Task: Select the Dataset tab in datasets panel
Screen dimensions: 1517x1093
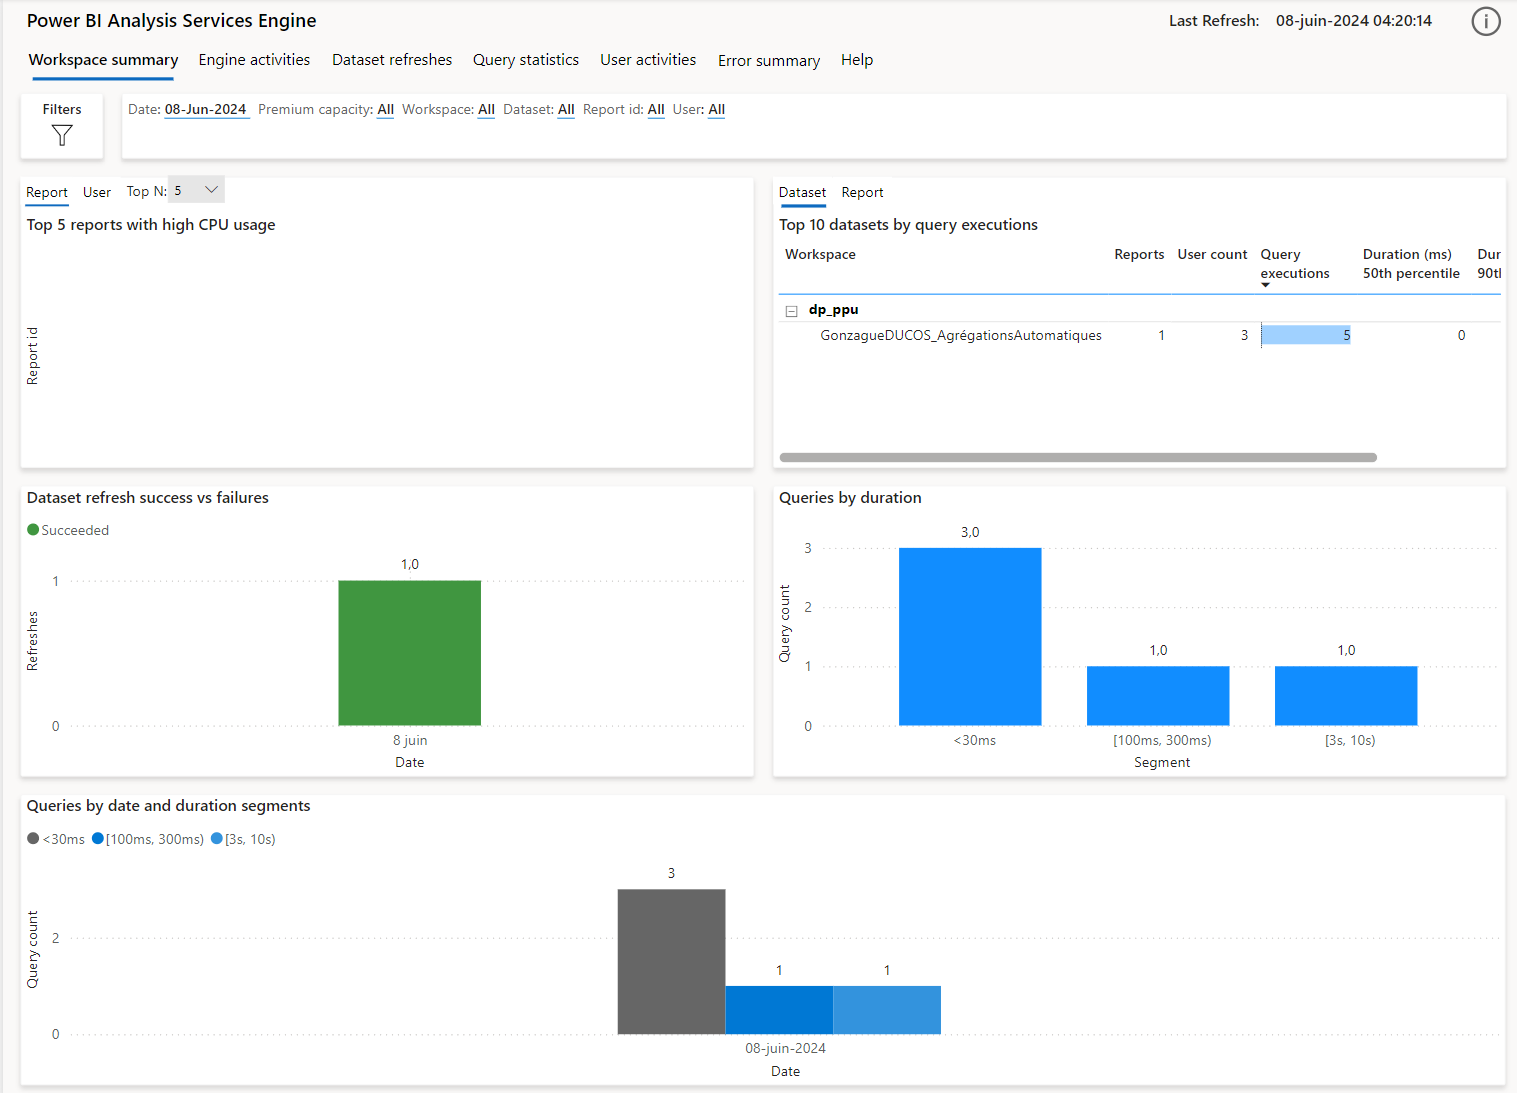Action: pyautogui.click(x=803, y=192)
